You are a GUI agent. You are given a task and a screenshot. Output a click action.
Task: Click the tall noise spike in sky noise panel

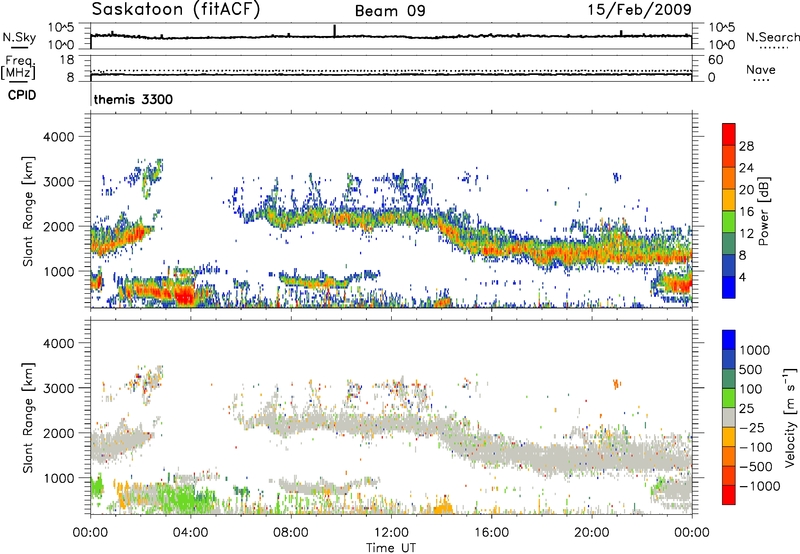(x=334, y=31)
